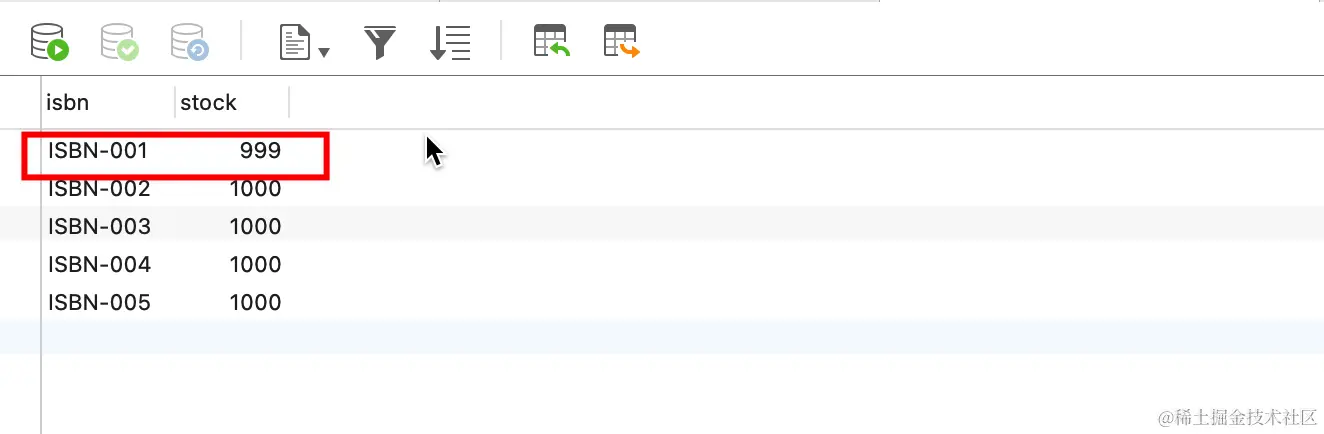
Task: Click stock value 1000 in ISBN-003 row
Action: [x=255, y=227]
